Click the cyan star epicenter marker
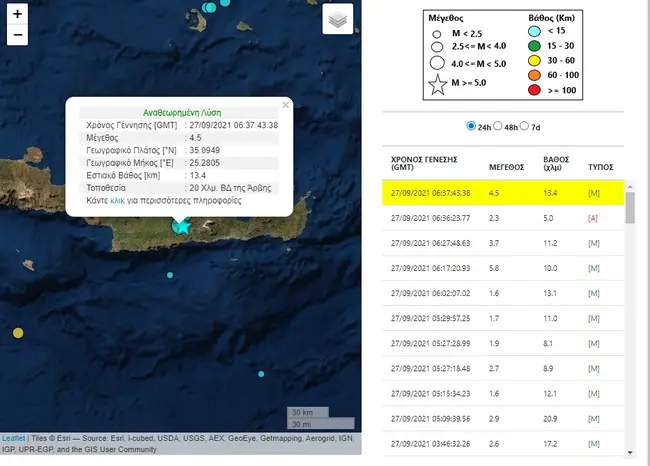The image size is (650, 466). click(181, 226)
